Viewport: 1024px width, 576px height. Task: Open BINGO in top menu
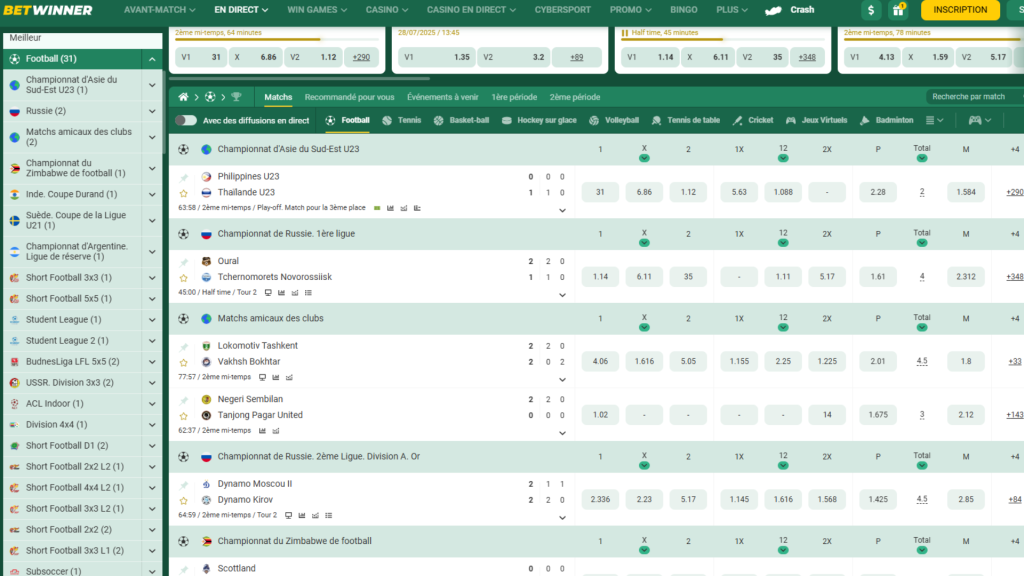(684, 10)
